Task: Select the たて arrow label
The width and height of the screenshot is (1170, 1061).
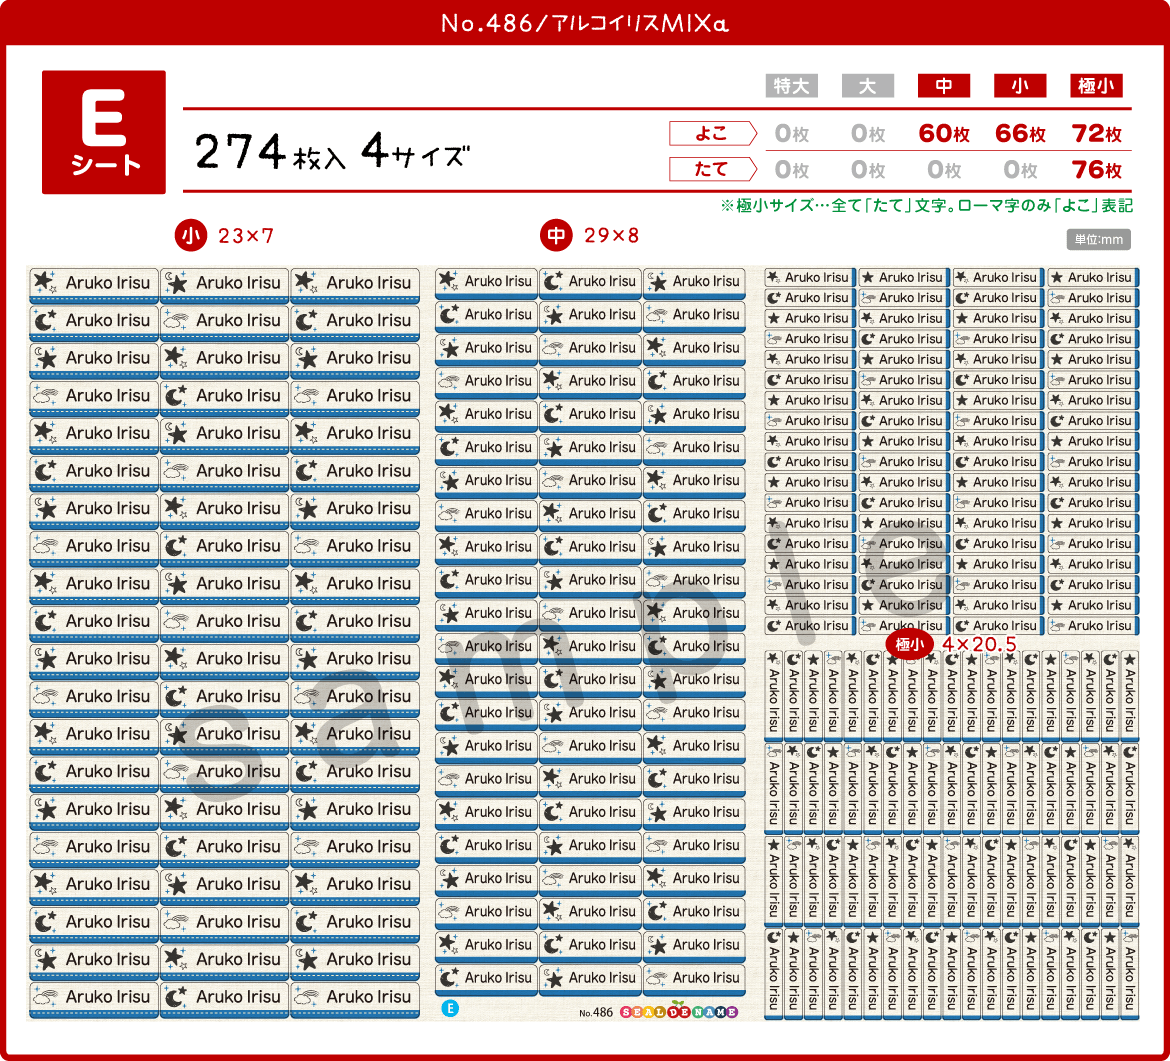Action: pos(713,169)
